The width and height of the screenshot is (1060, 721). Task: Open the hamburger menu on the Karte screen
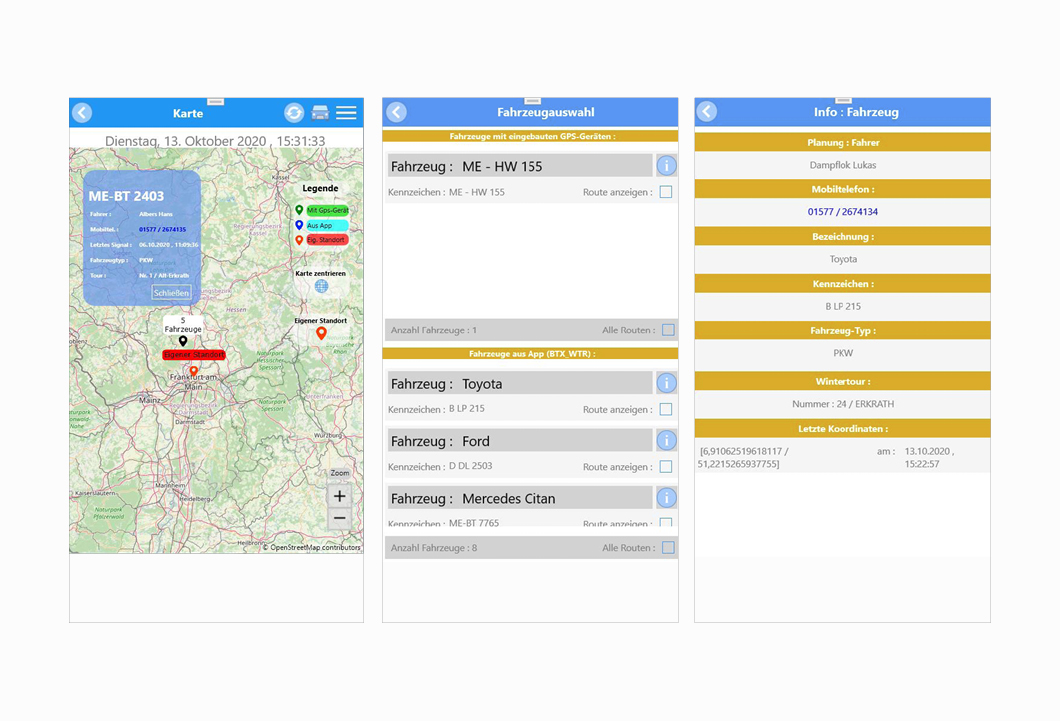[x=346, y=112]
